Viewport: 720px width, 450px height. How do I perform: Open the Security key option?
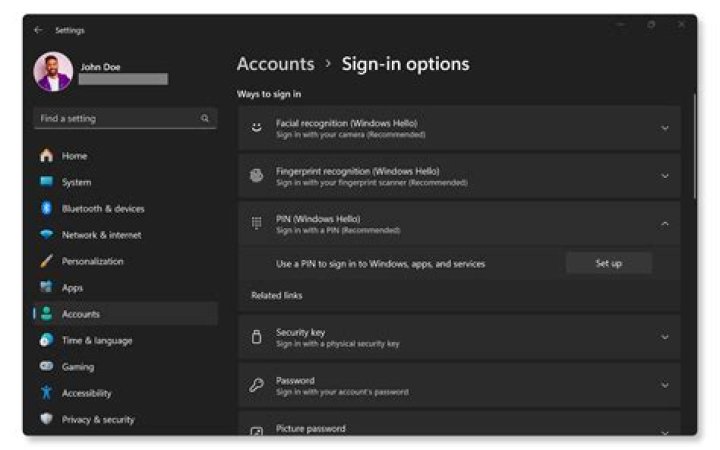459,337
